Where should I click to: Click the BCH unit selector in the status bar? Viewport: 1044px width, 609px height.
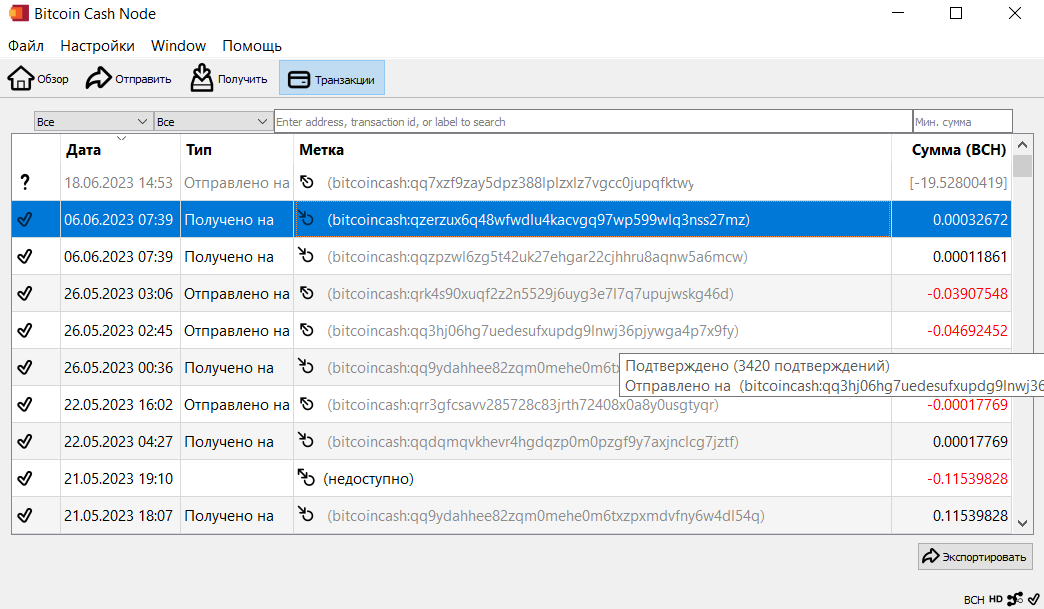click(974, 600)
